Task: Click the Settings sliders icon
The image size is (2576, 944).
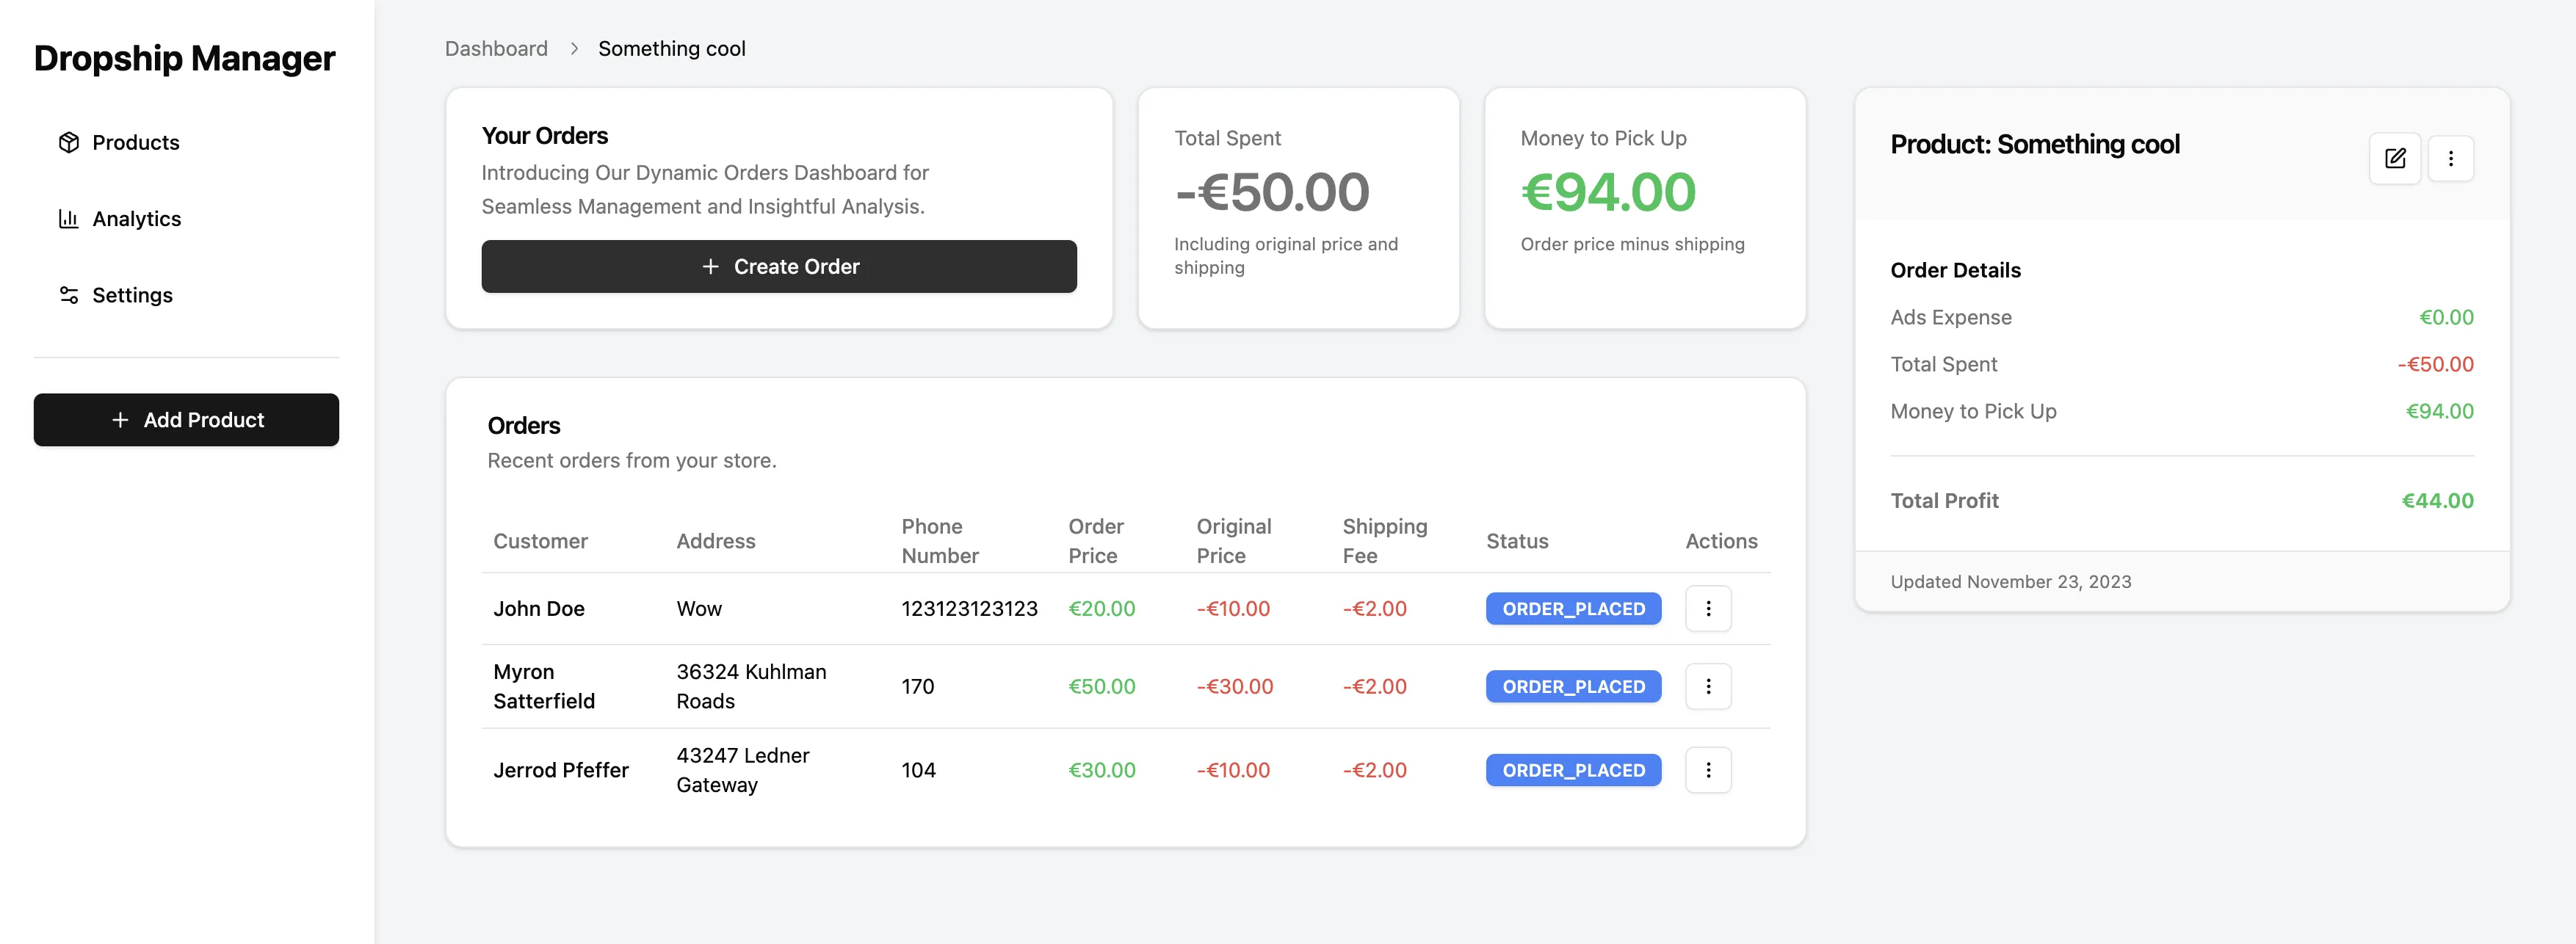Action: pyautogui.click(x=68, y=295)
